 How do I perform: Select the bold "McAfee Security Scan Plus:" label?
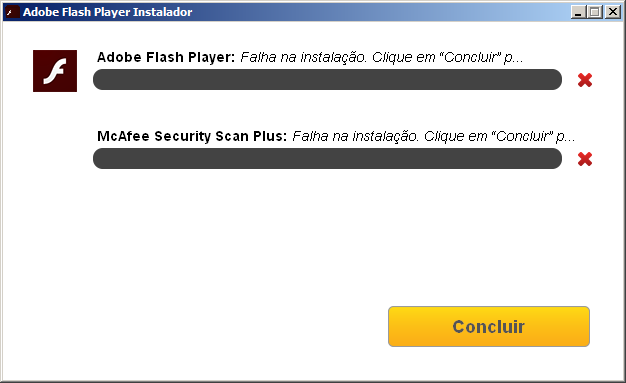pos(192,137)
